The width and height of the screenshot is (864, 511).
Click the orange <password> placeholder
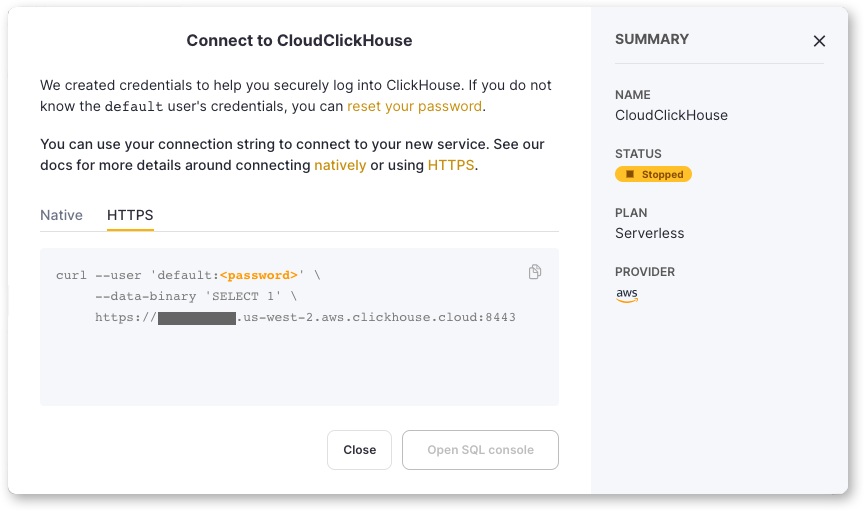[x=259, y=275]
